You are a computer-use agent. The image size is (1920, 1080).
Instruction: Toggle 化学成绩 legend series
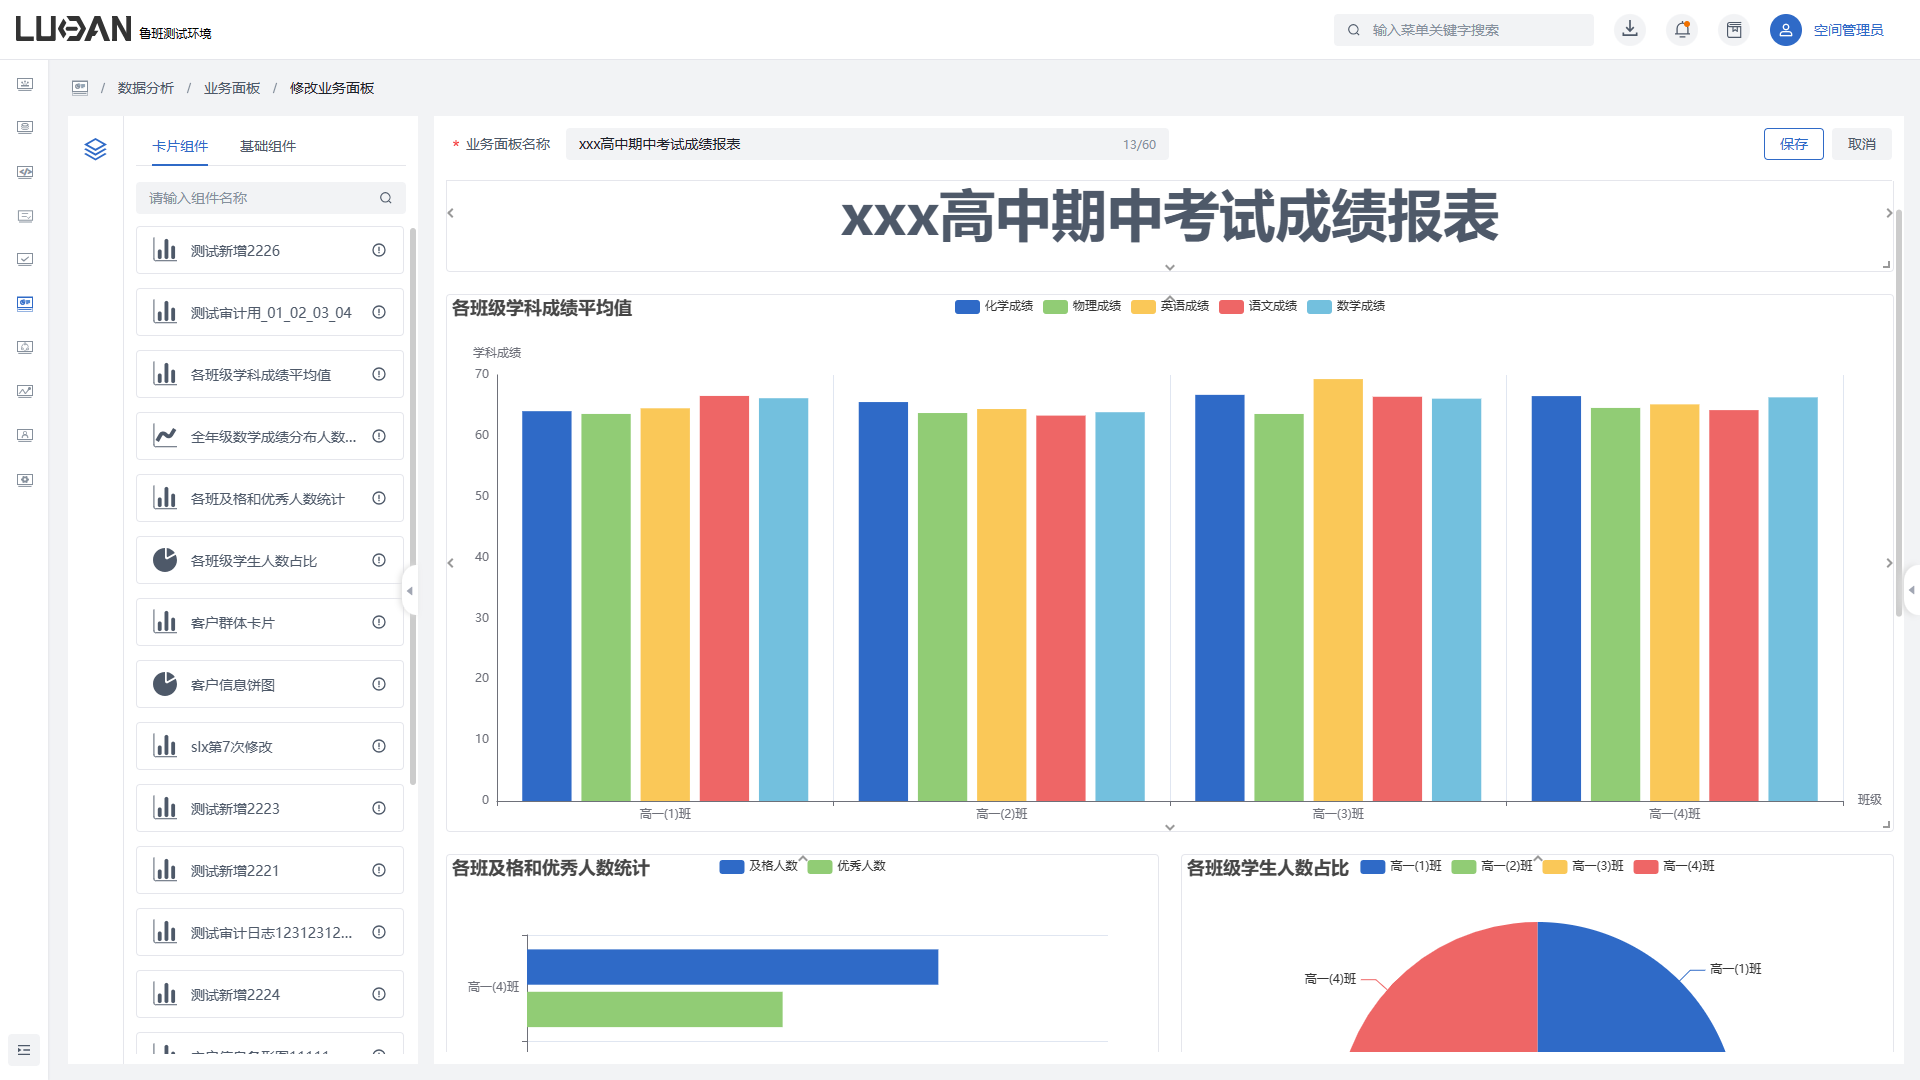point(994,306)
